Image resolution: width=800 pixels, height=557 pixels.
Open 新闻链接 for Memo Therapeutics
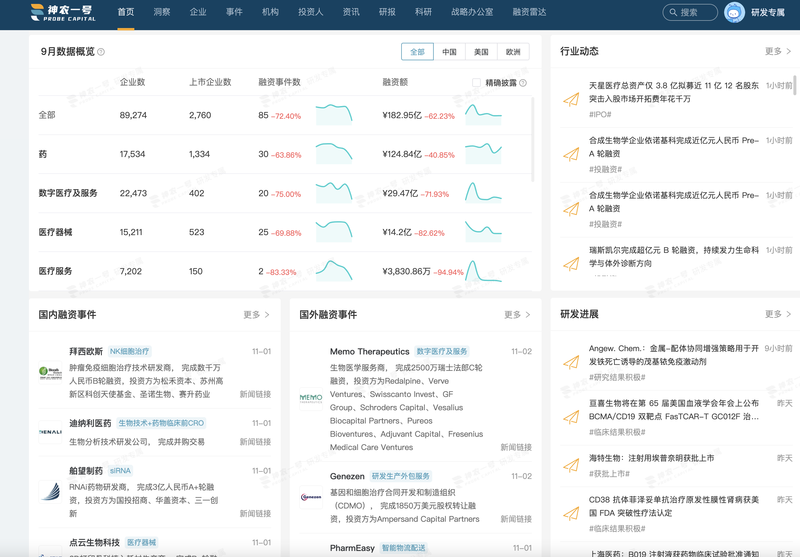click(516, 447)
